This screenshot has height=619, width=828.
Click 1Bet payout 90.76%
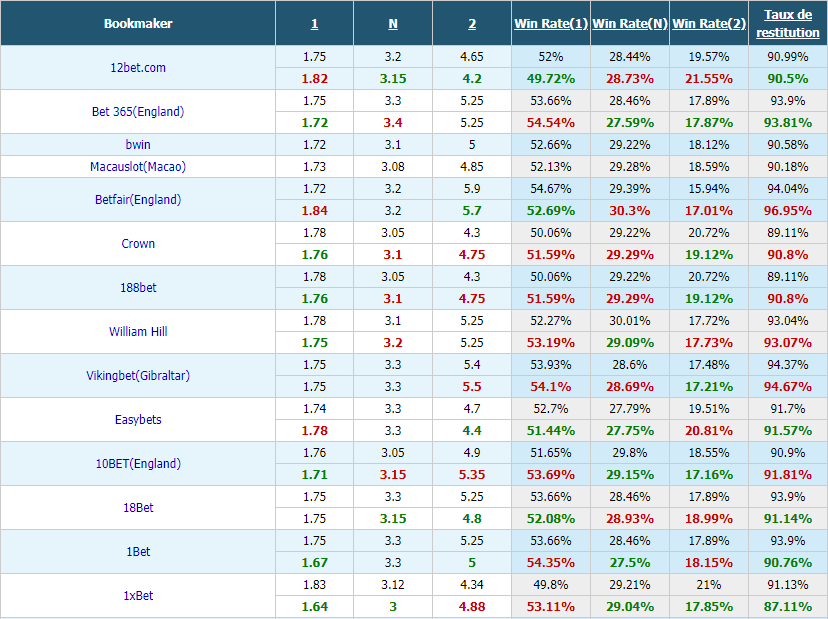788,563
